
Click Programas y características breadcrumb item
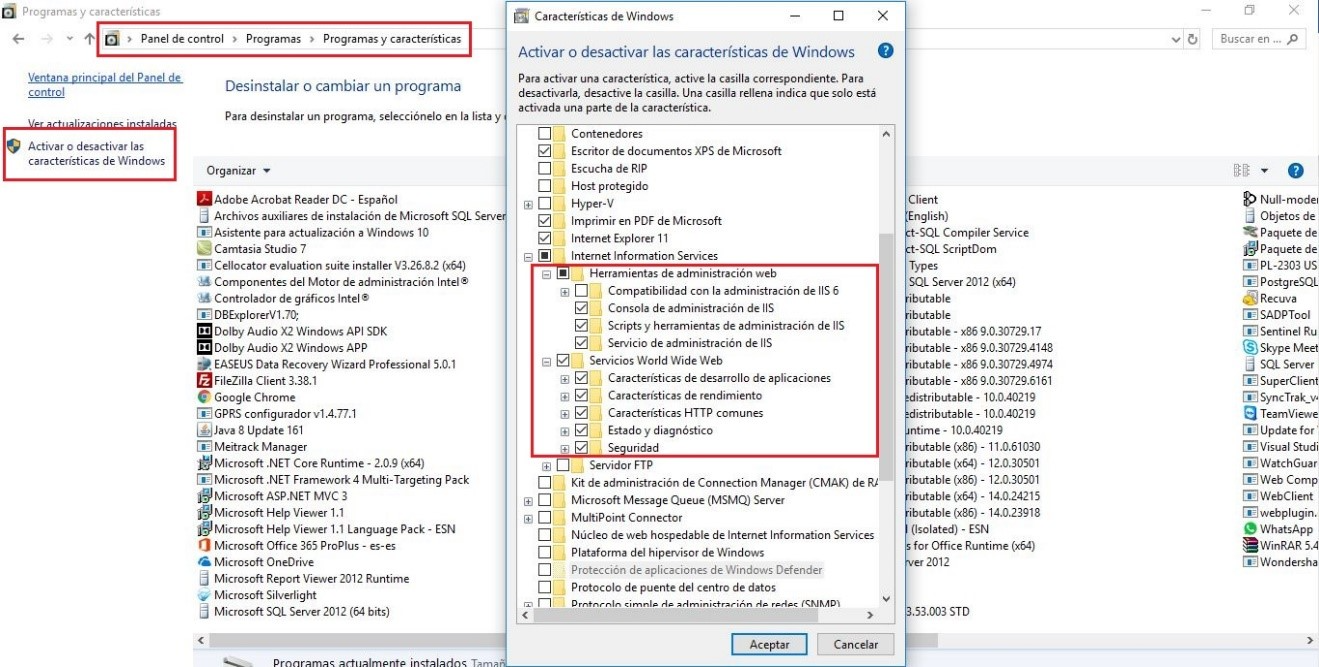(x=391, y=39)
